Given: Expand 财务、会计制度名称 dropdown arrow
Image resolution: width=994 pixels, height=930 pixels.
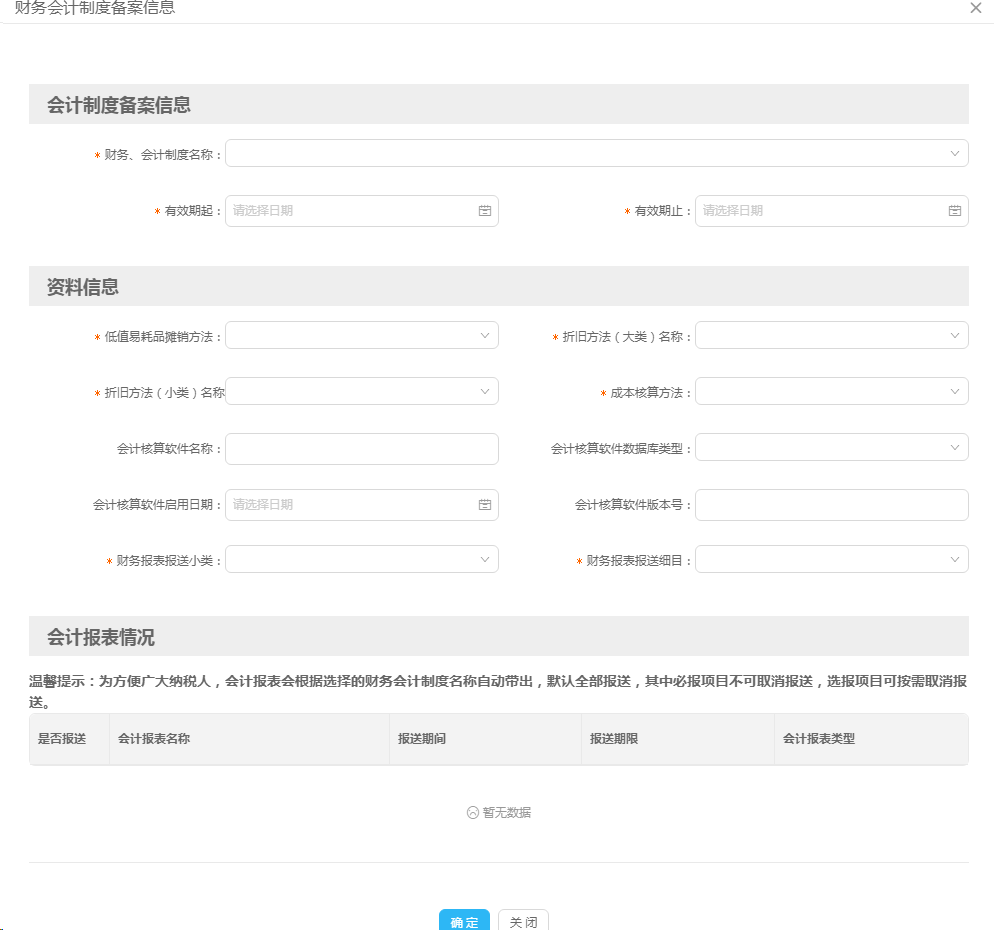Looking at the screenshot, I should pos(955,153).
